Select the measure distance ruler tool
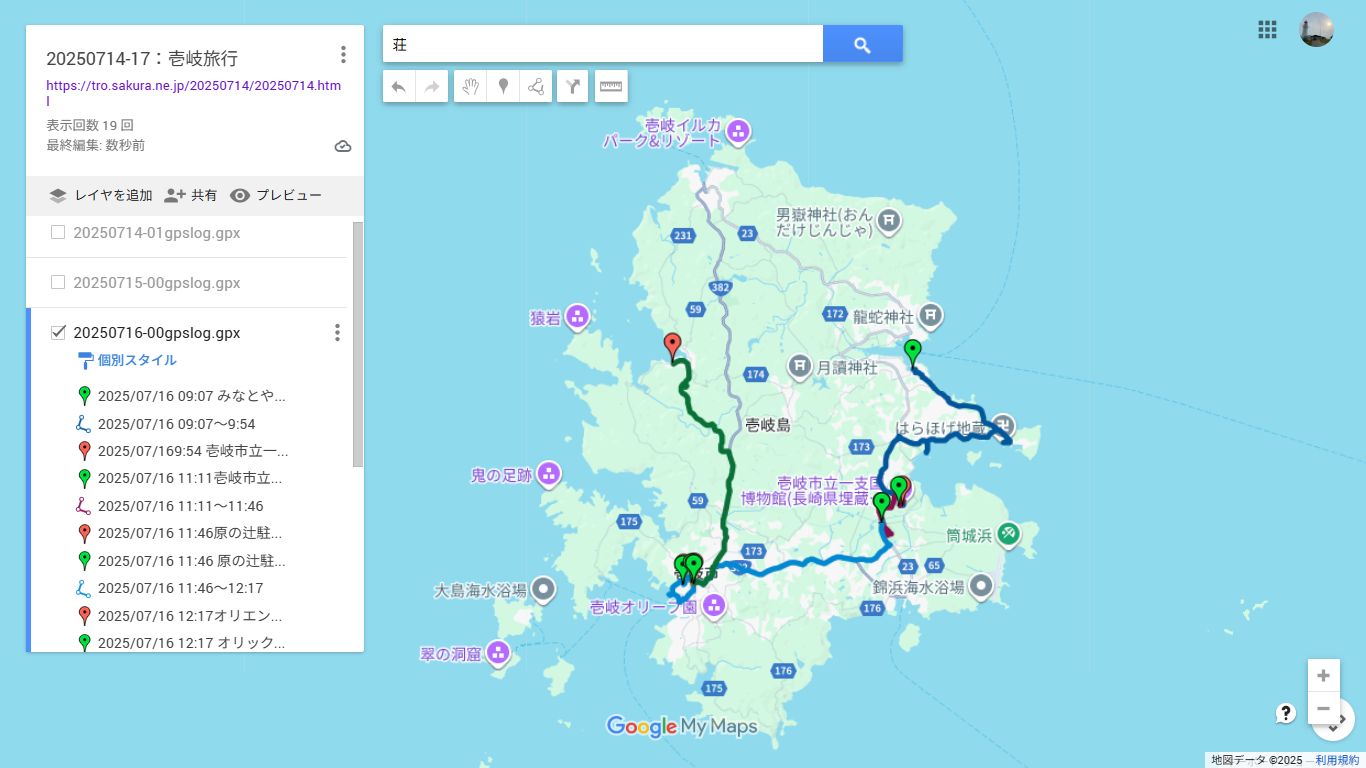The height and width of the screenshot is (768, 1366). tap(611, 87)
